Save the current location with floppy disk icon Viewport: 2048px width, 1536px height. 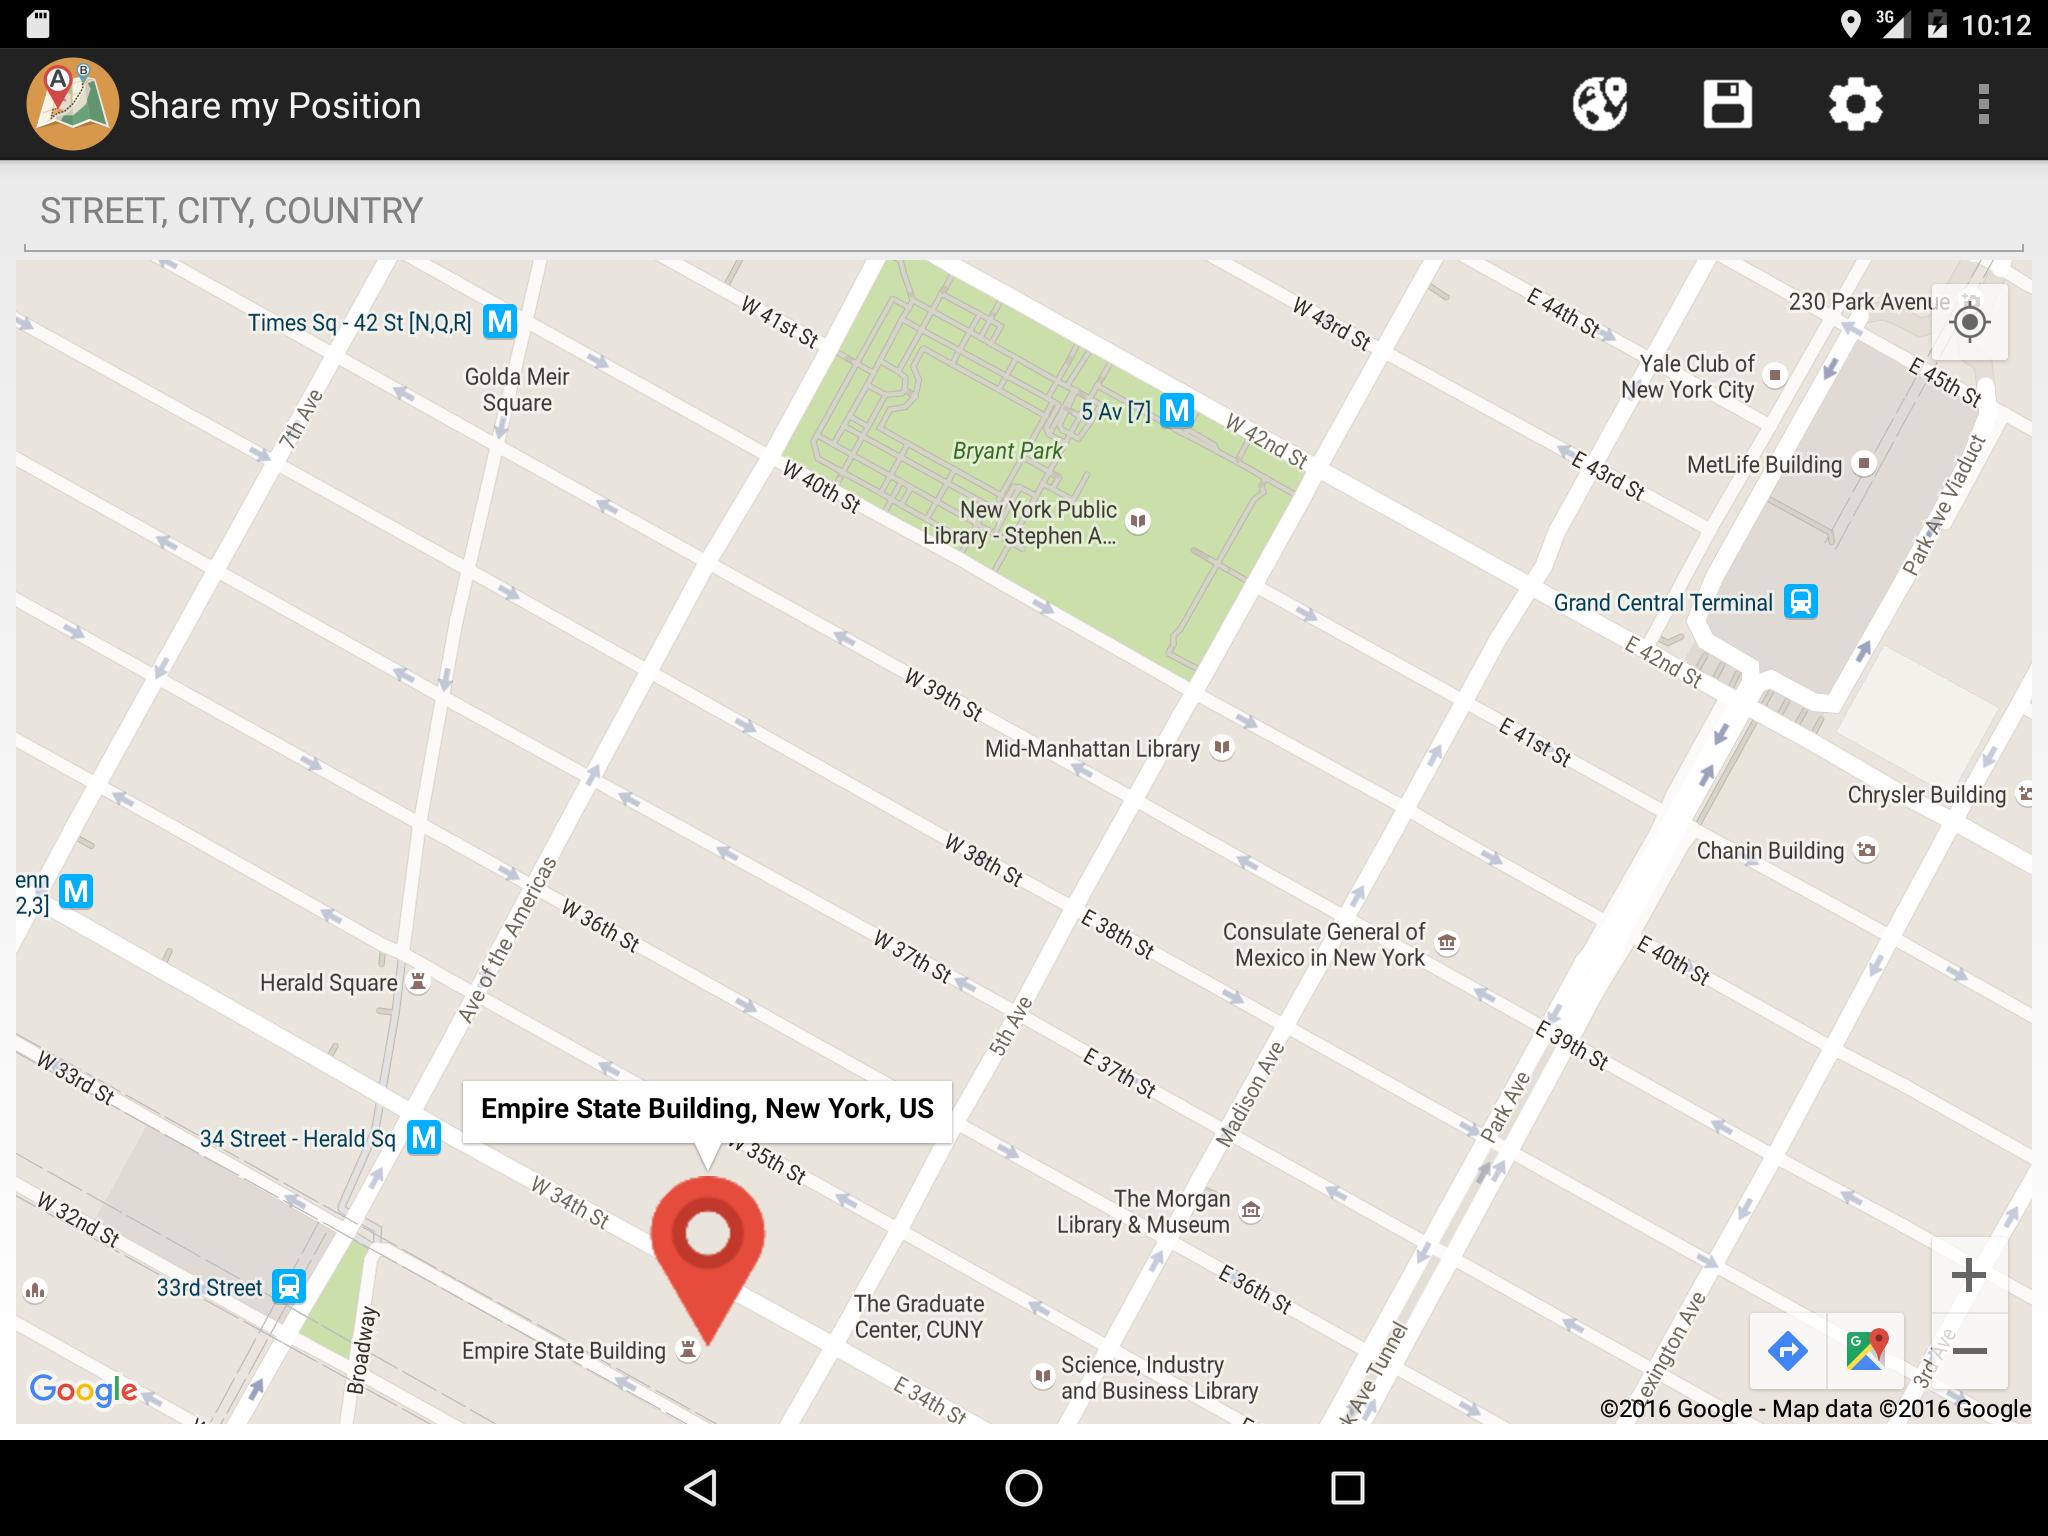click(x=1729, y=103)
